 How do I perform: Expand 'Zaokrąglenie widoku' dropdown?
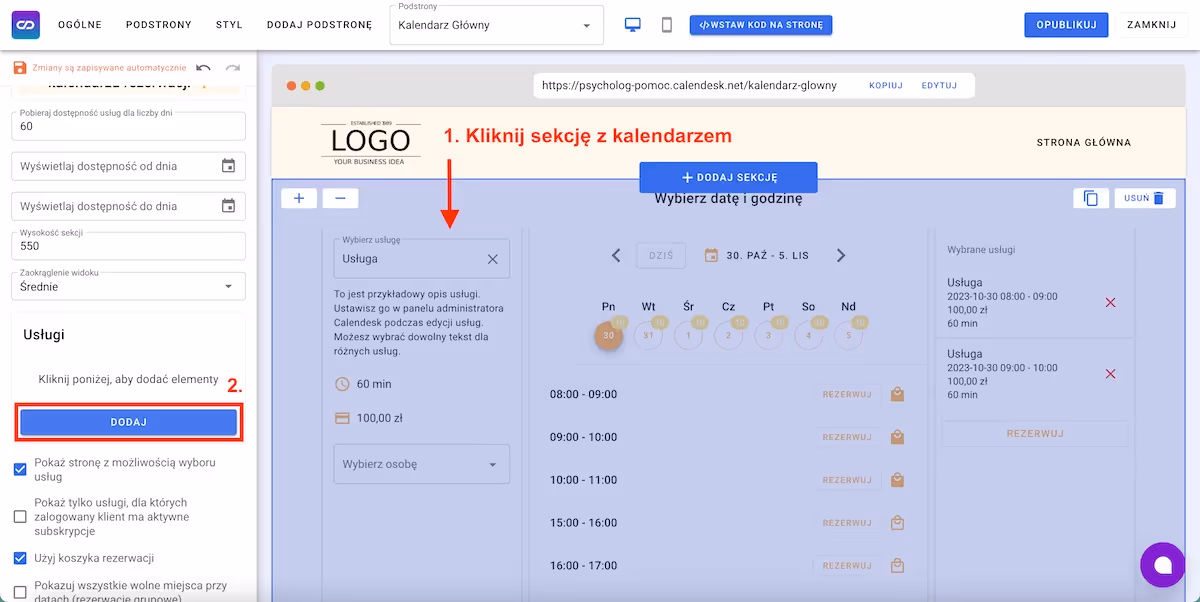click(x=128, y=286)
